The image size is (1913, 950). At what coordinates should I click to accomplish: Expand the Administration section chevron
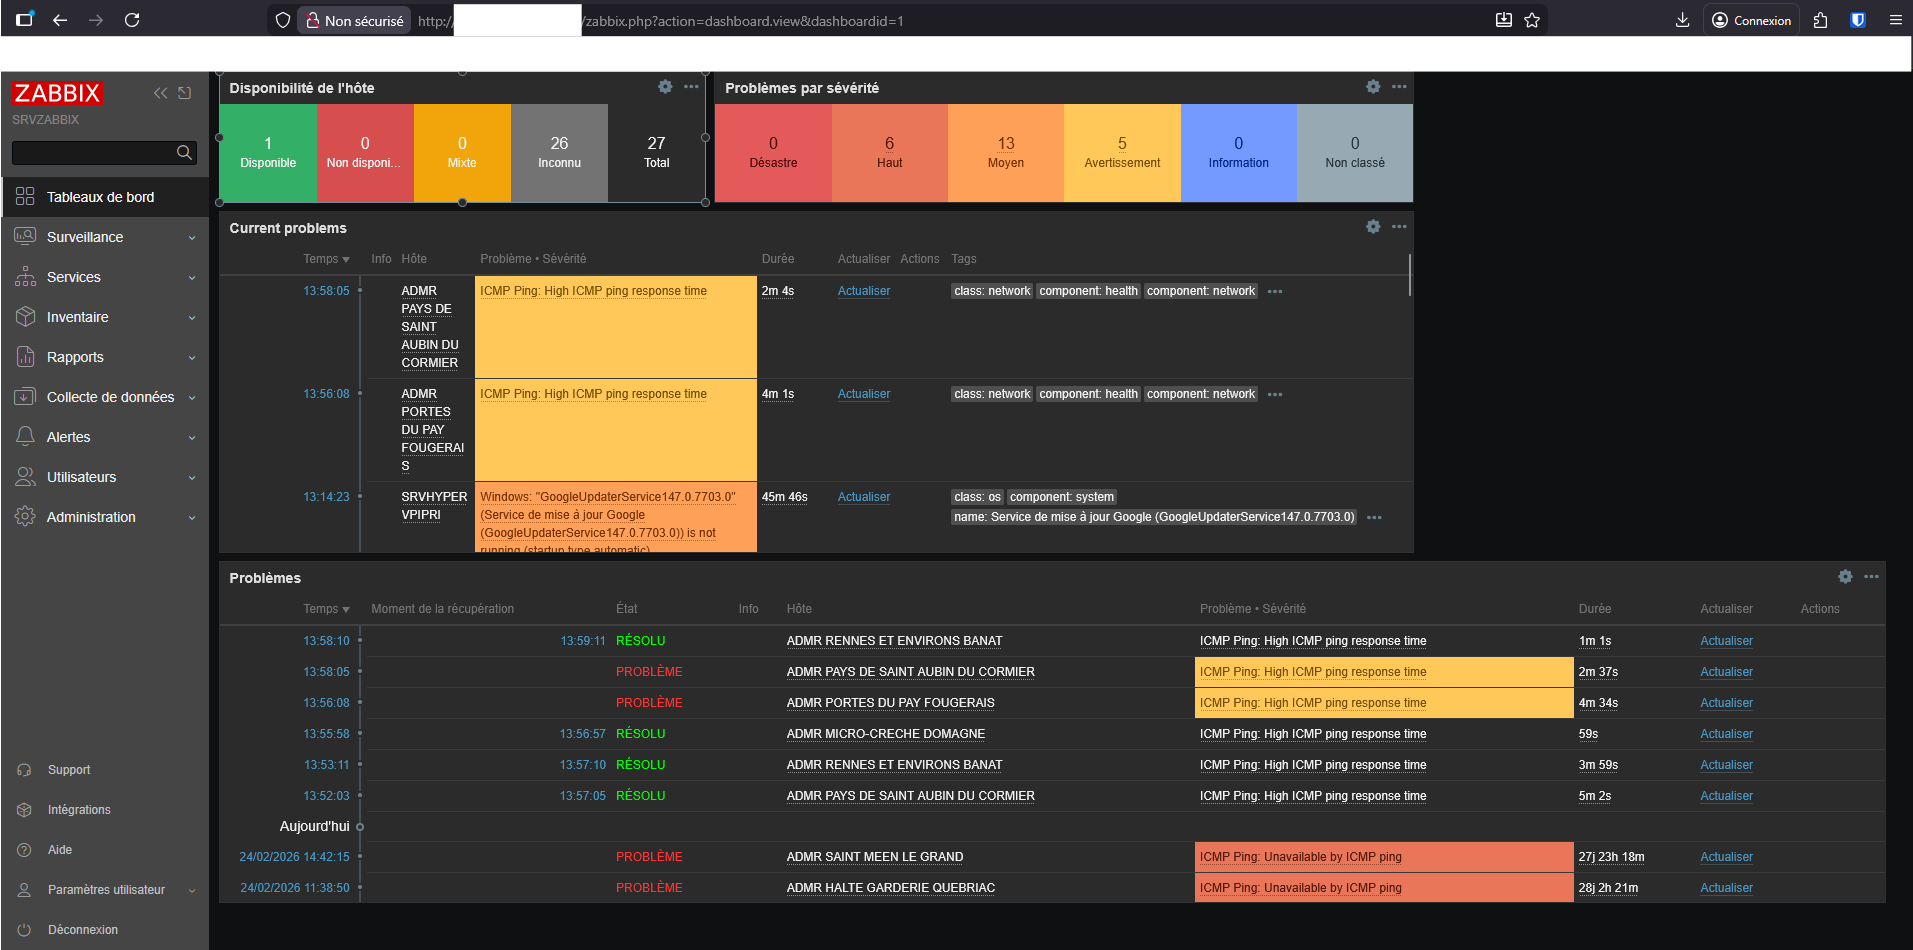pyautogui.click(x=192, y=518)
